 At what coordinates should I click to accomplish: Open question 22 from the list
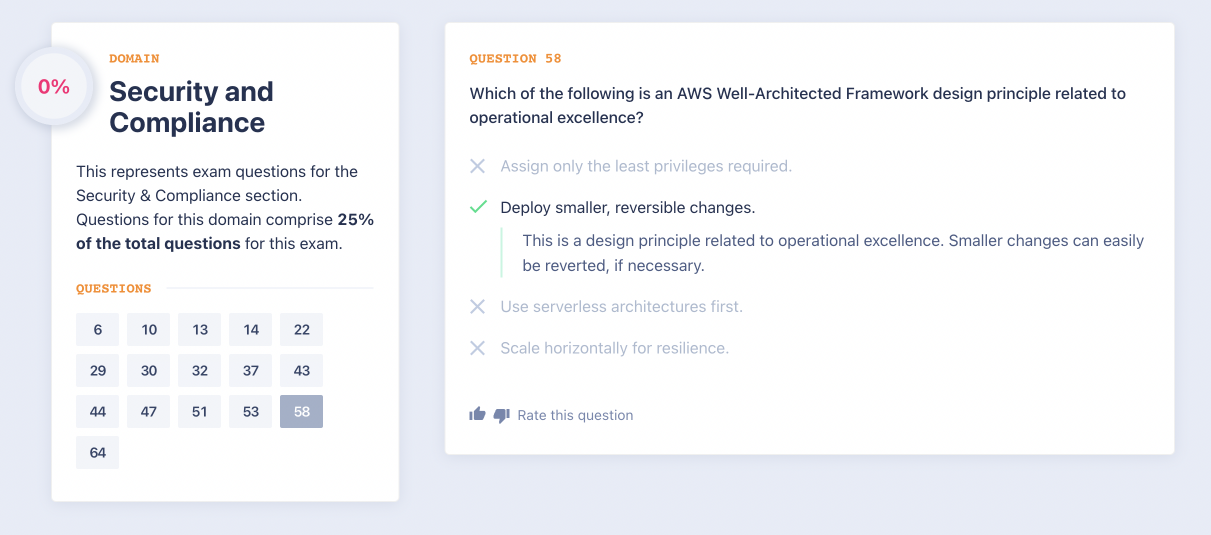tap(301, 330)
